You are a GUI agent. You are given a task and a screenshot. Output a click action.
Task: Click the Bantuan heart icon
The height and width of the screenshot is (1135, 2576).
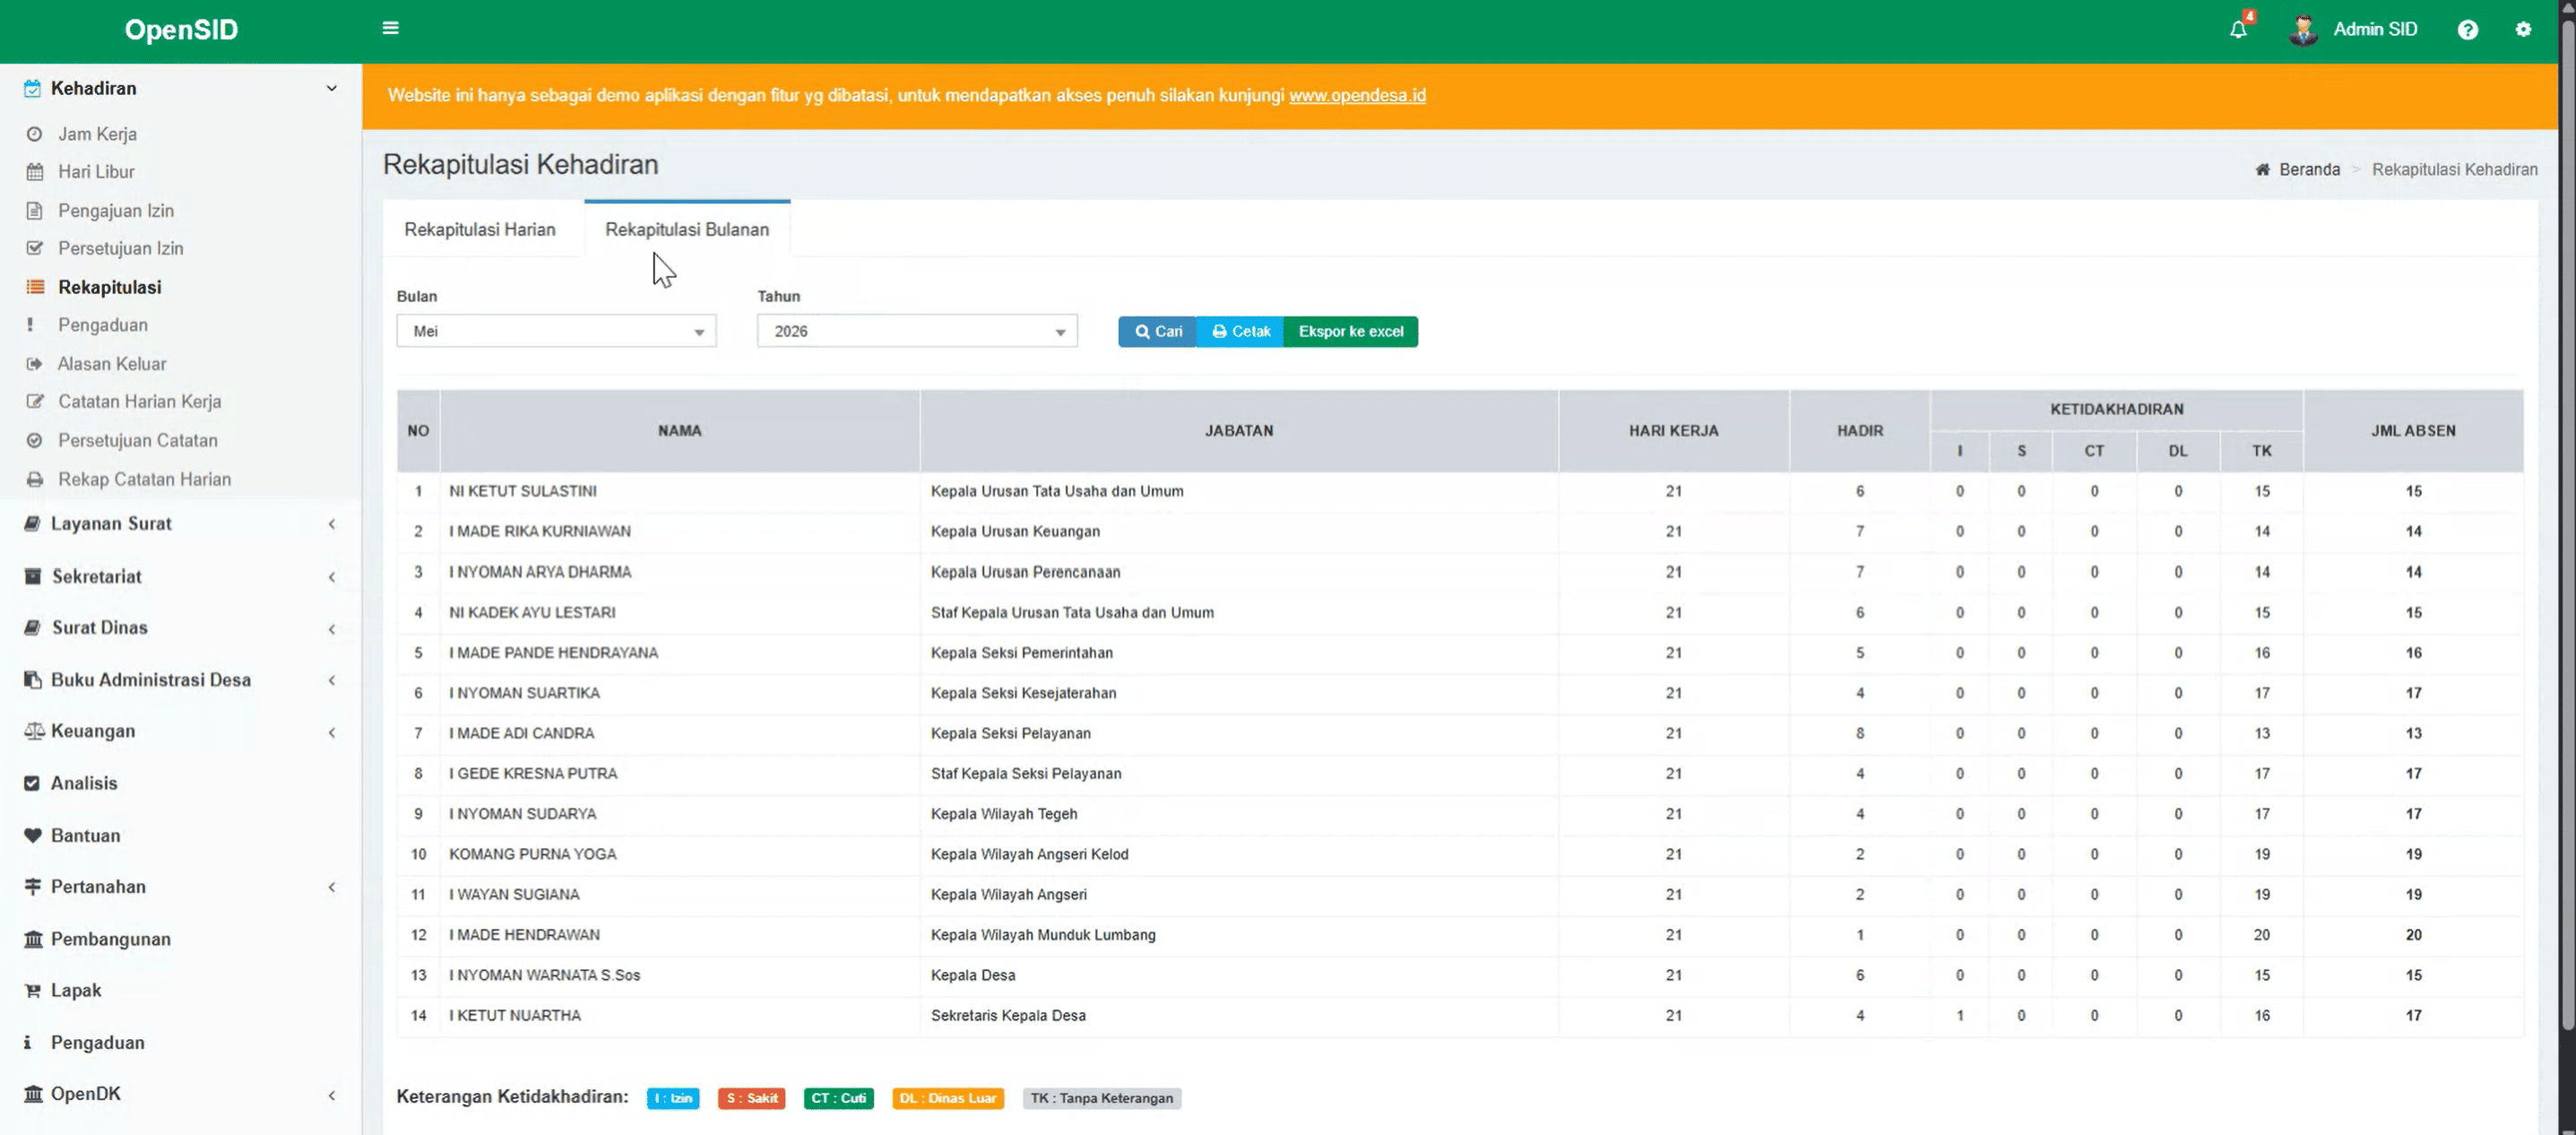[32, 835]
